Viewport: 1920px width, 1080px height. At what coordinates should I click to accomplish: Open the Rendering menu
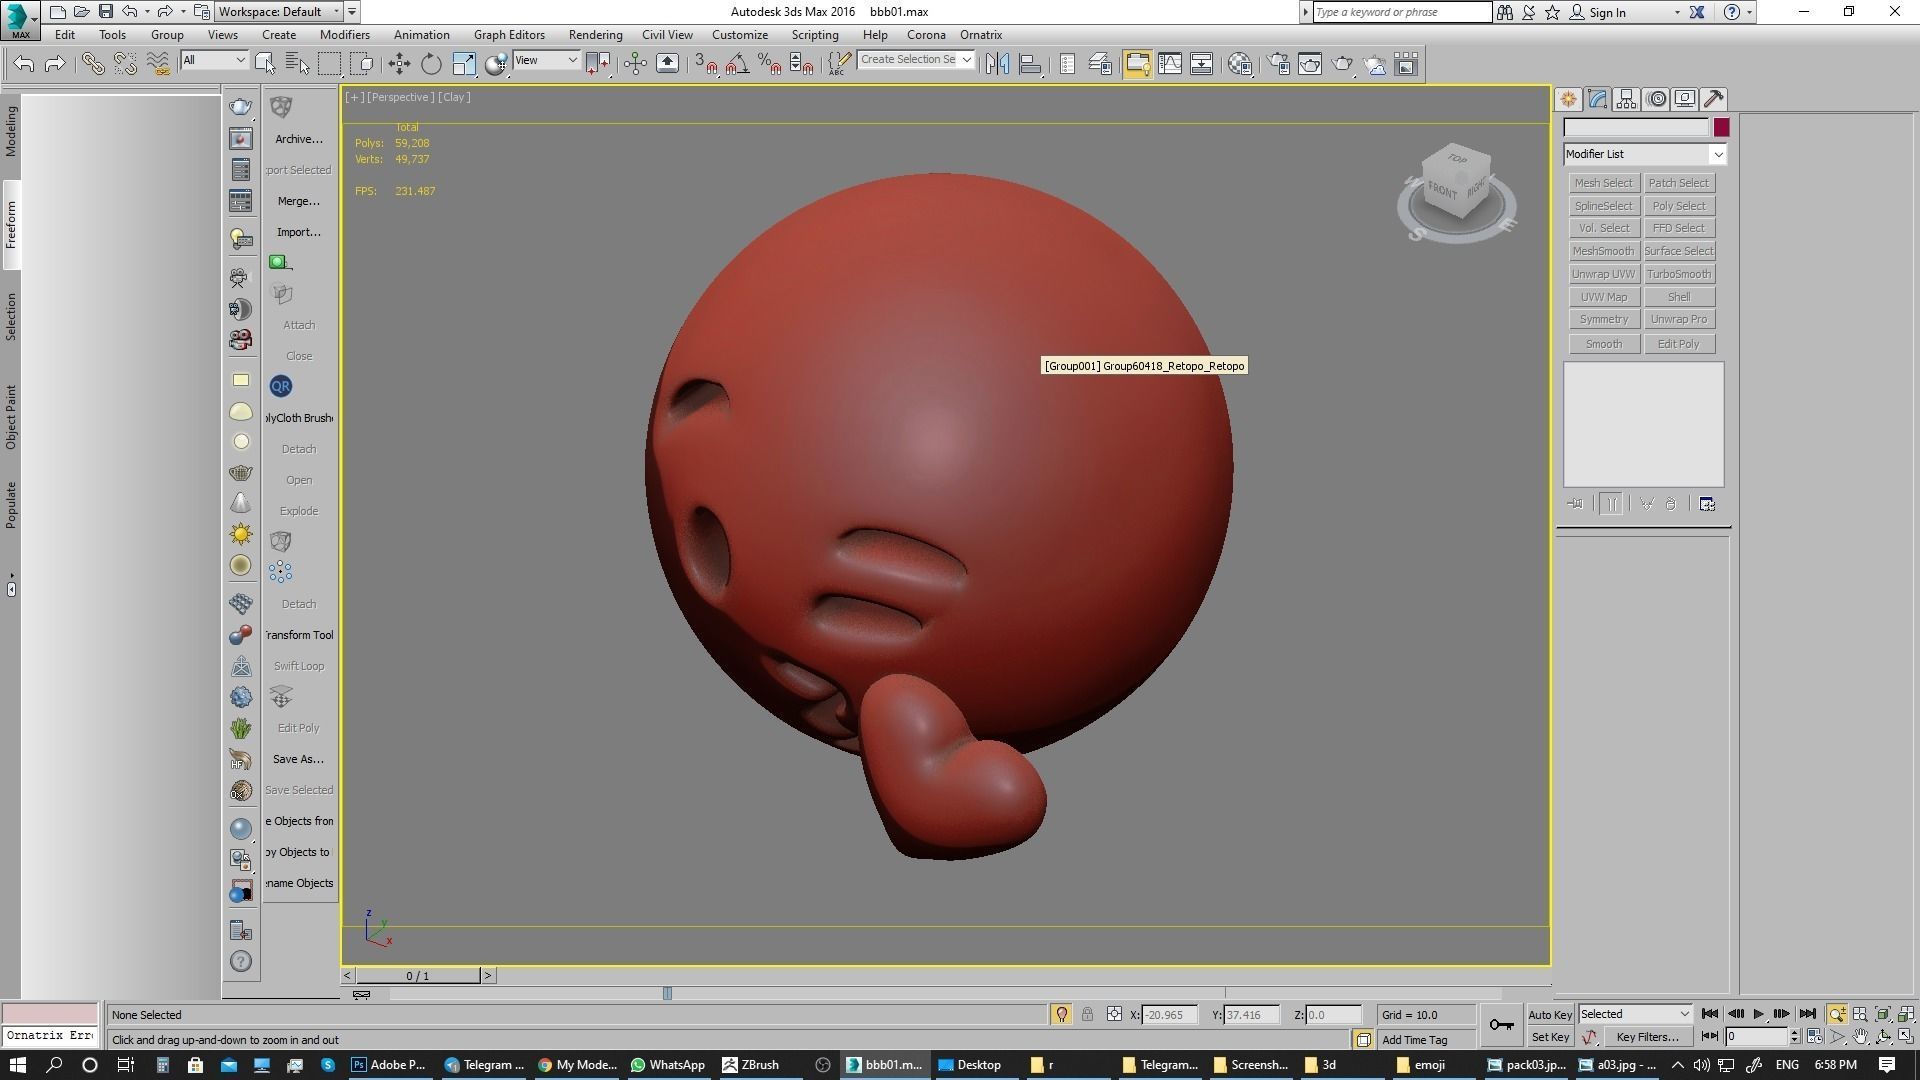(x=595, y=34)
